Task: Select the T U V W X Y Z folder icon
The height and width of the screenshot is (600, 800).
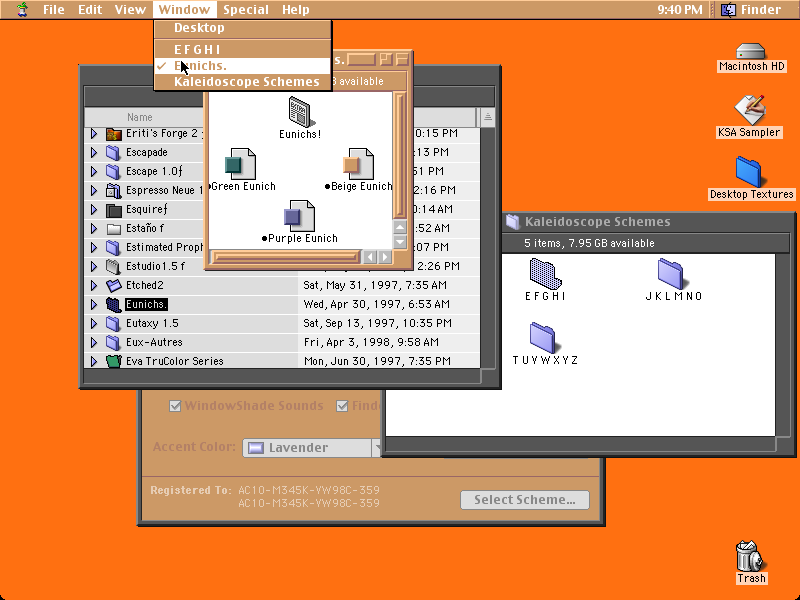Action: [543, 337]
